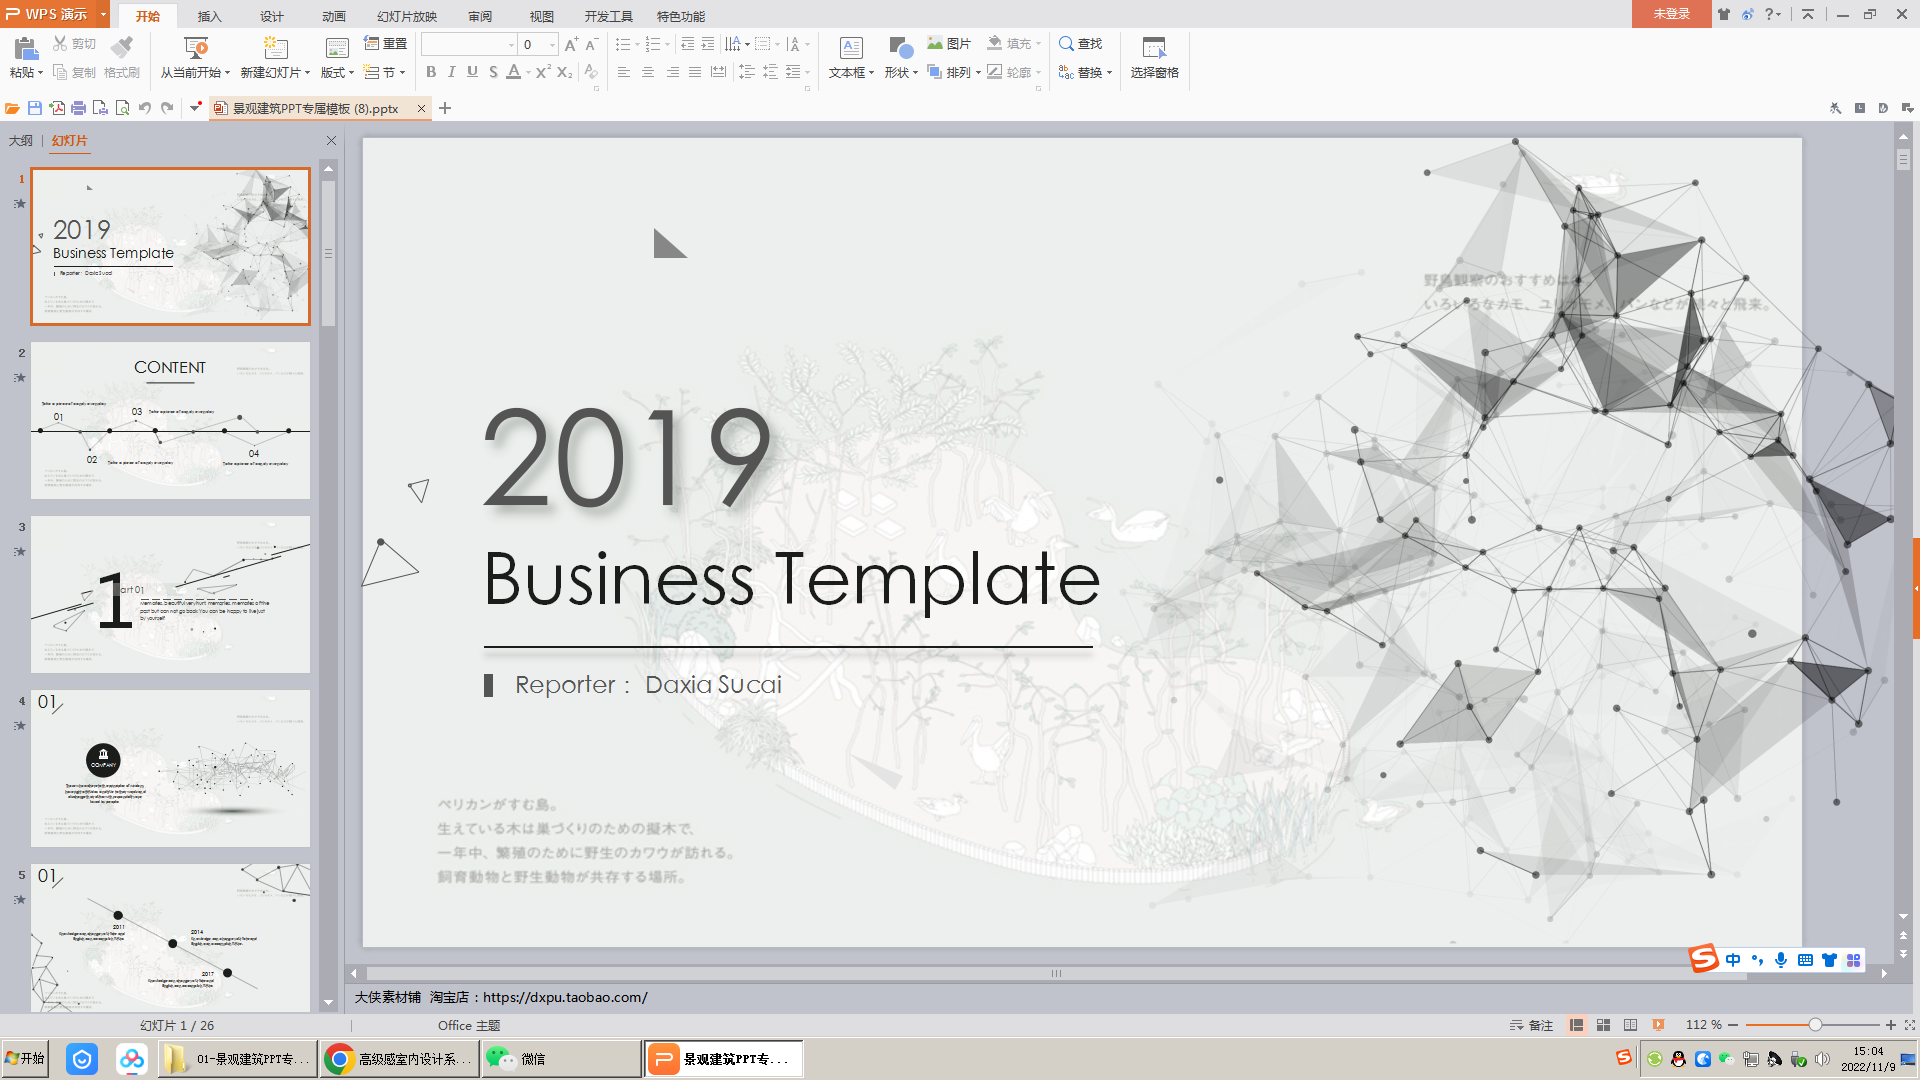The height and width of the screenshot is (1080, 1920).
Task: Open Chrome window in the taskbar
Action: click(398, 1059)
